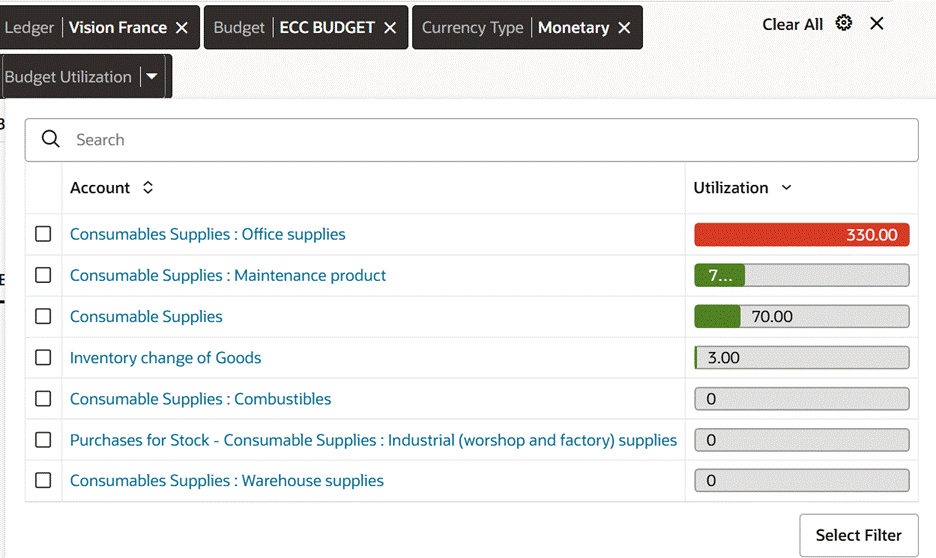Open the Utilization column sort chevron
This screenshot has width=936, height=558.
point(786,188)
